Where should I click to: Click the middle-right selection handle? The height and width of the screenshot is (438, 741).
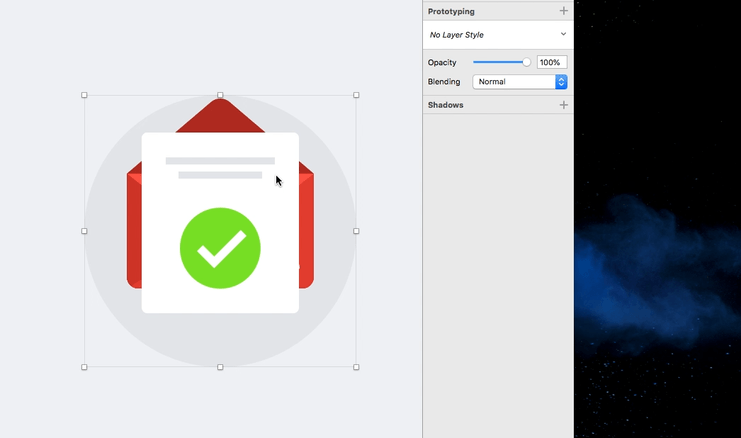pyautogui.click(x=356, y=231)
